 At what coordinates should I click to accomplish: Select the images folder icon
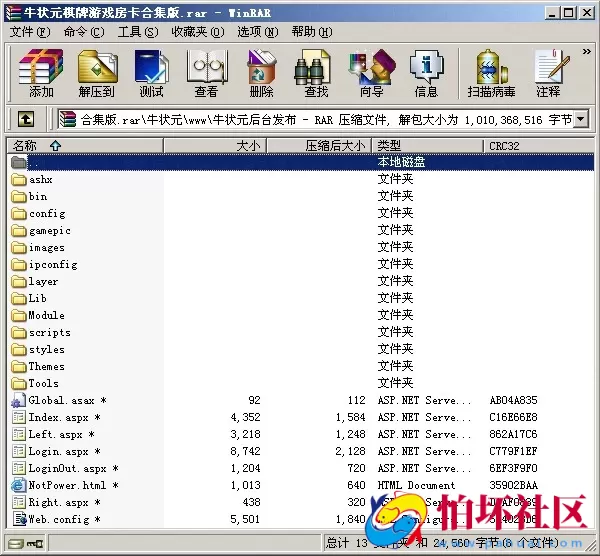click(x=18, y=248)
